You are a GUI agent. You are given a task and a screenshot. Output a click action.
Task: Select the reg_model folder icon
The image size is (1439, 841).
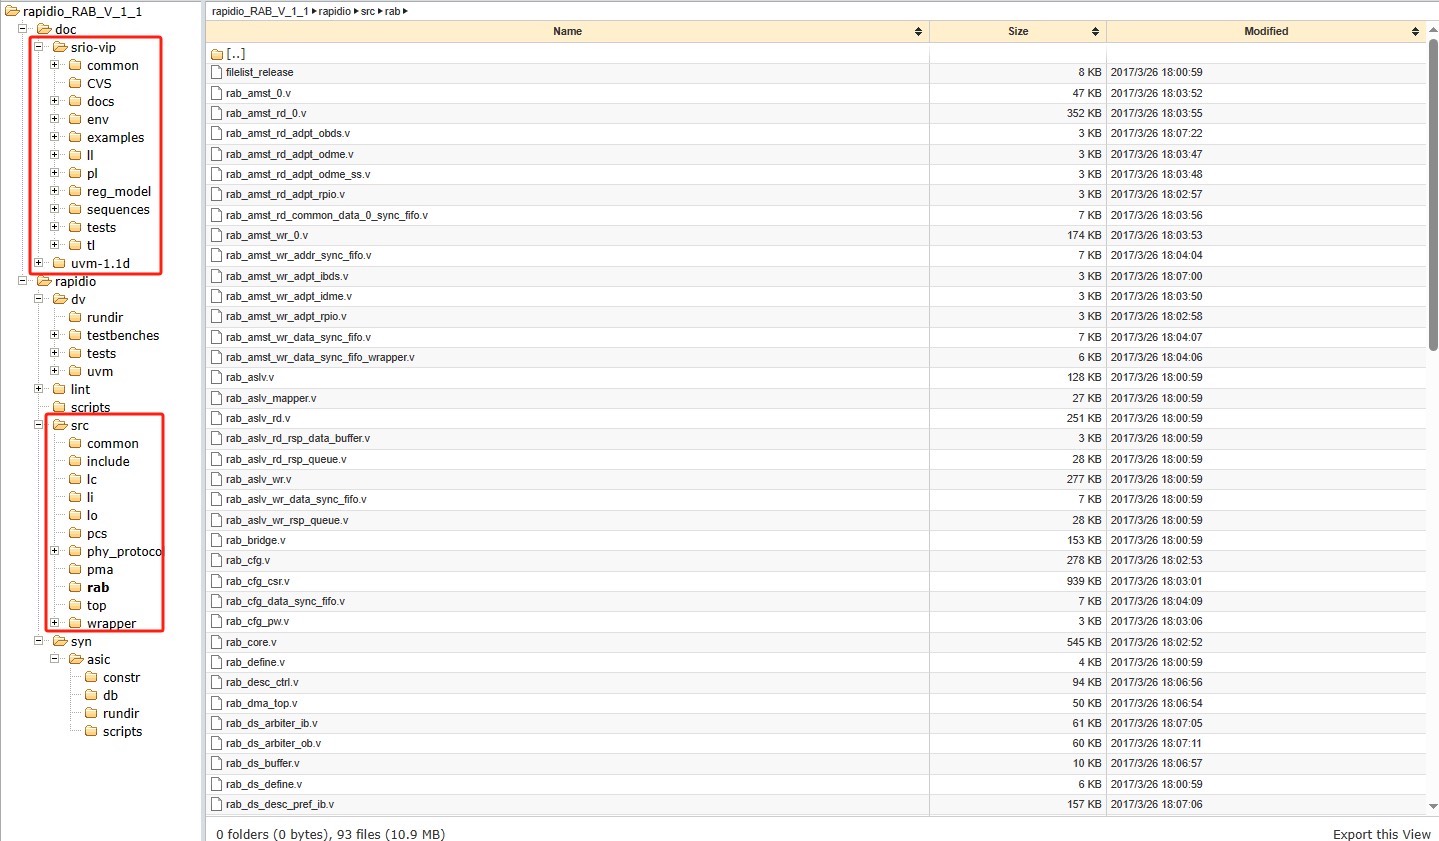75,191
